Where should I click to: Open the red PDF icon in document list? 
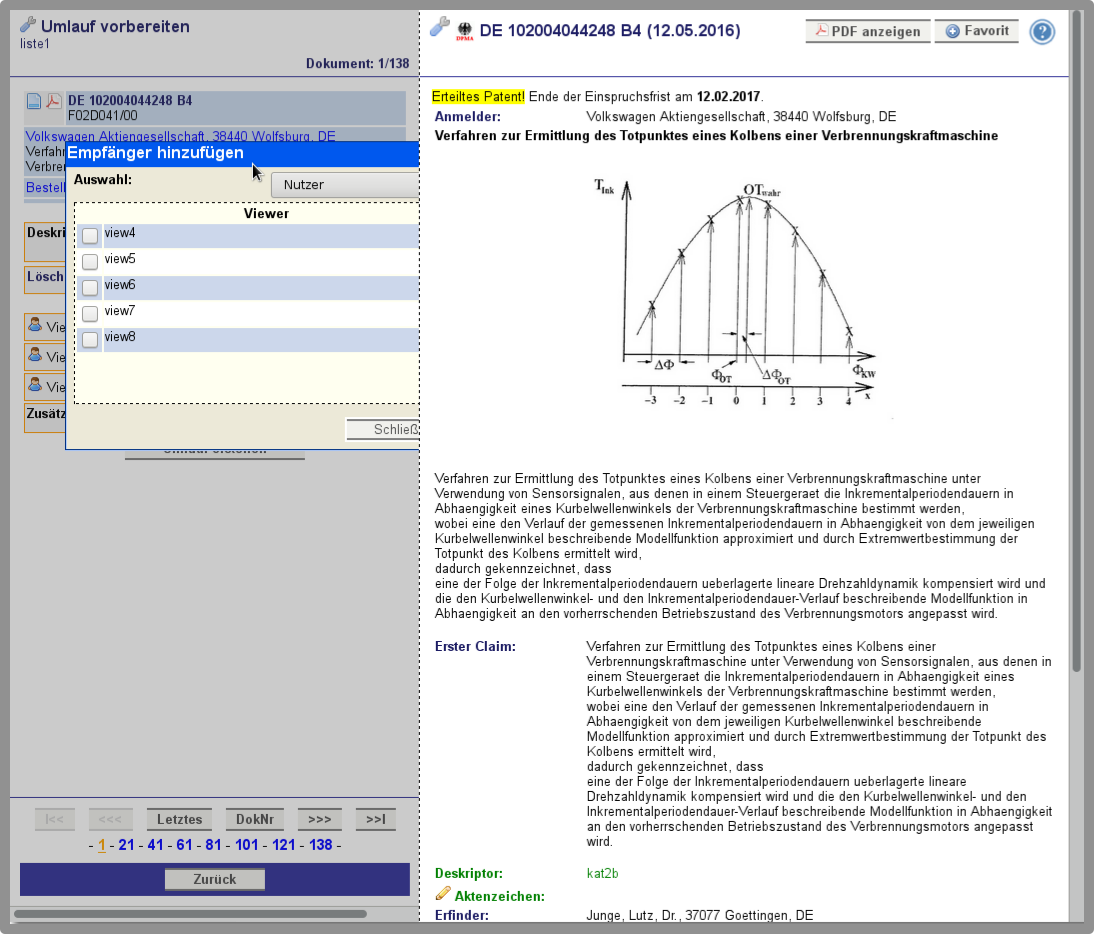tap(54, 101)
